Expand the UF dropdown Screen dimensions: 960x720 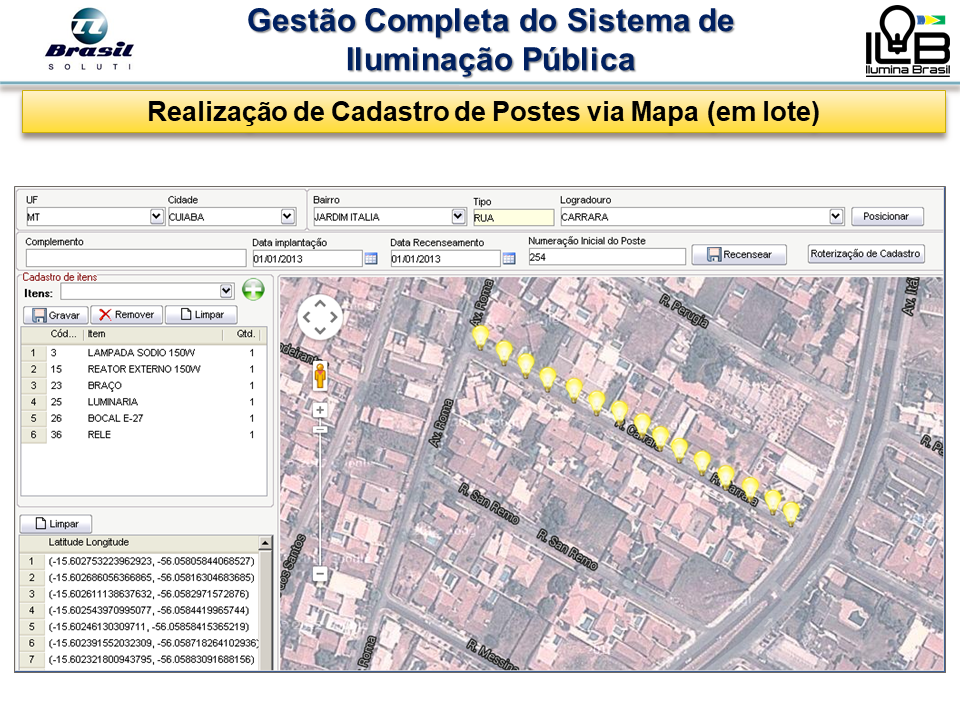(156, 216)
